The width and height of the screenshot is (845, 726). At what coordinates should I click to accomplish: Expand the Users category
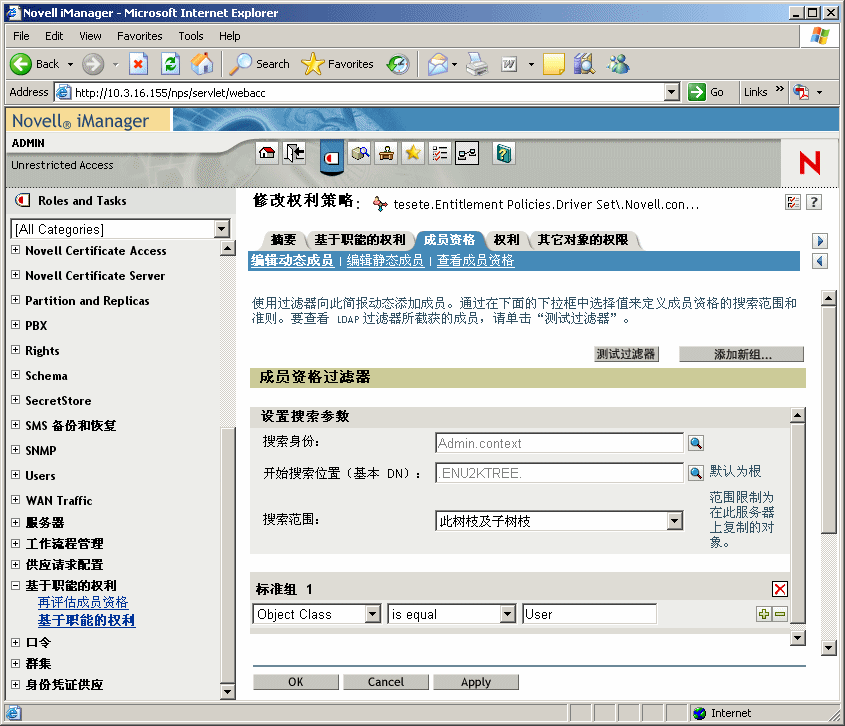click(16, 475)
